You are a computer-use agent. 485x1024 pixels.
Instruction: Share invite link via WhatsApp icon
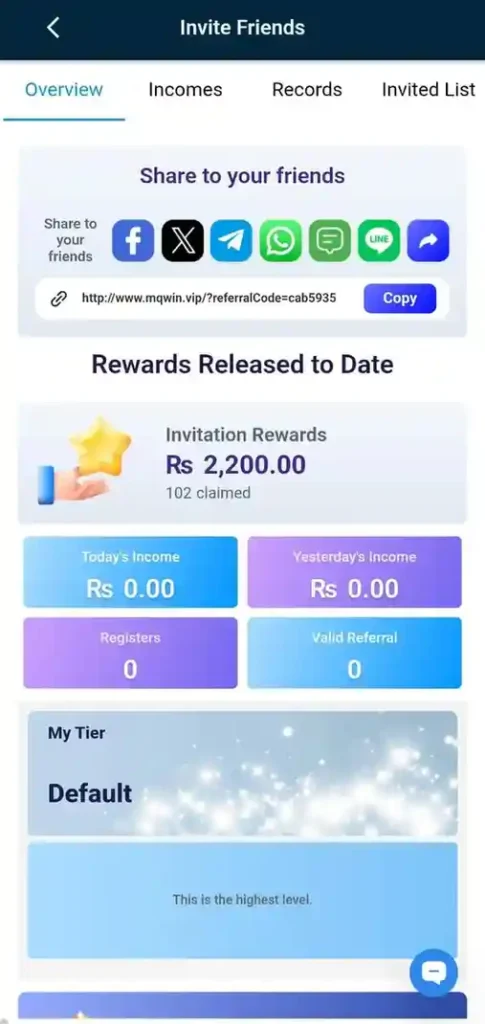[281, 240]
